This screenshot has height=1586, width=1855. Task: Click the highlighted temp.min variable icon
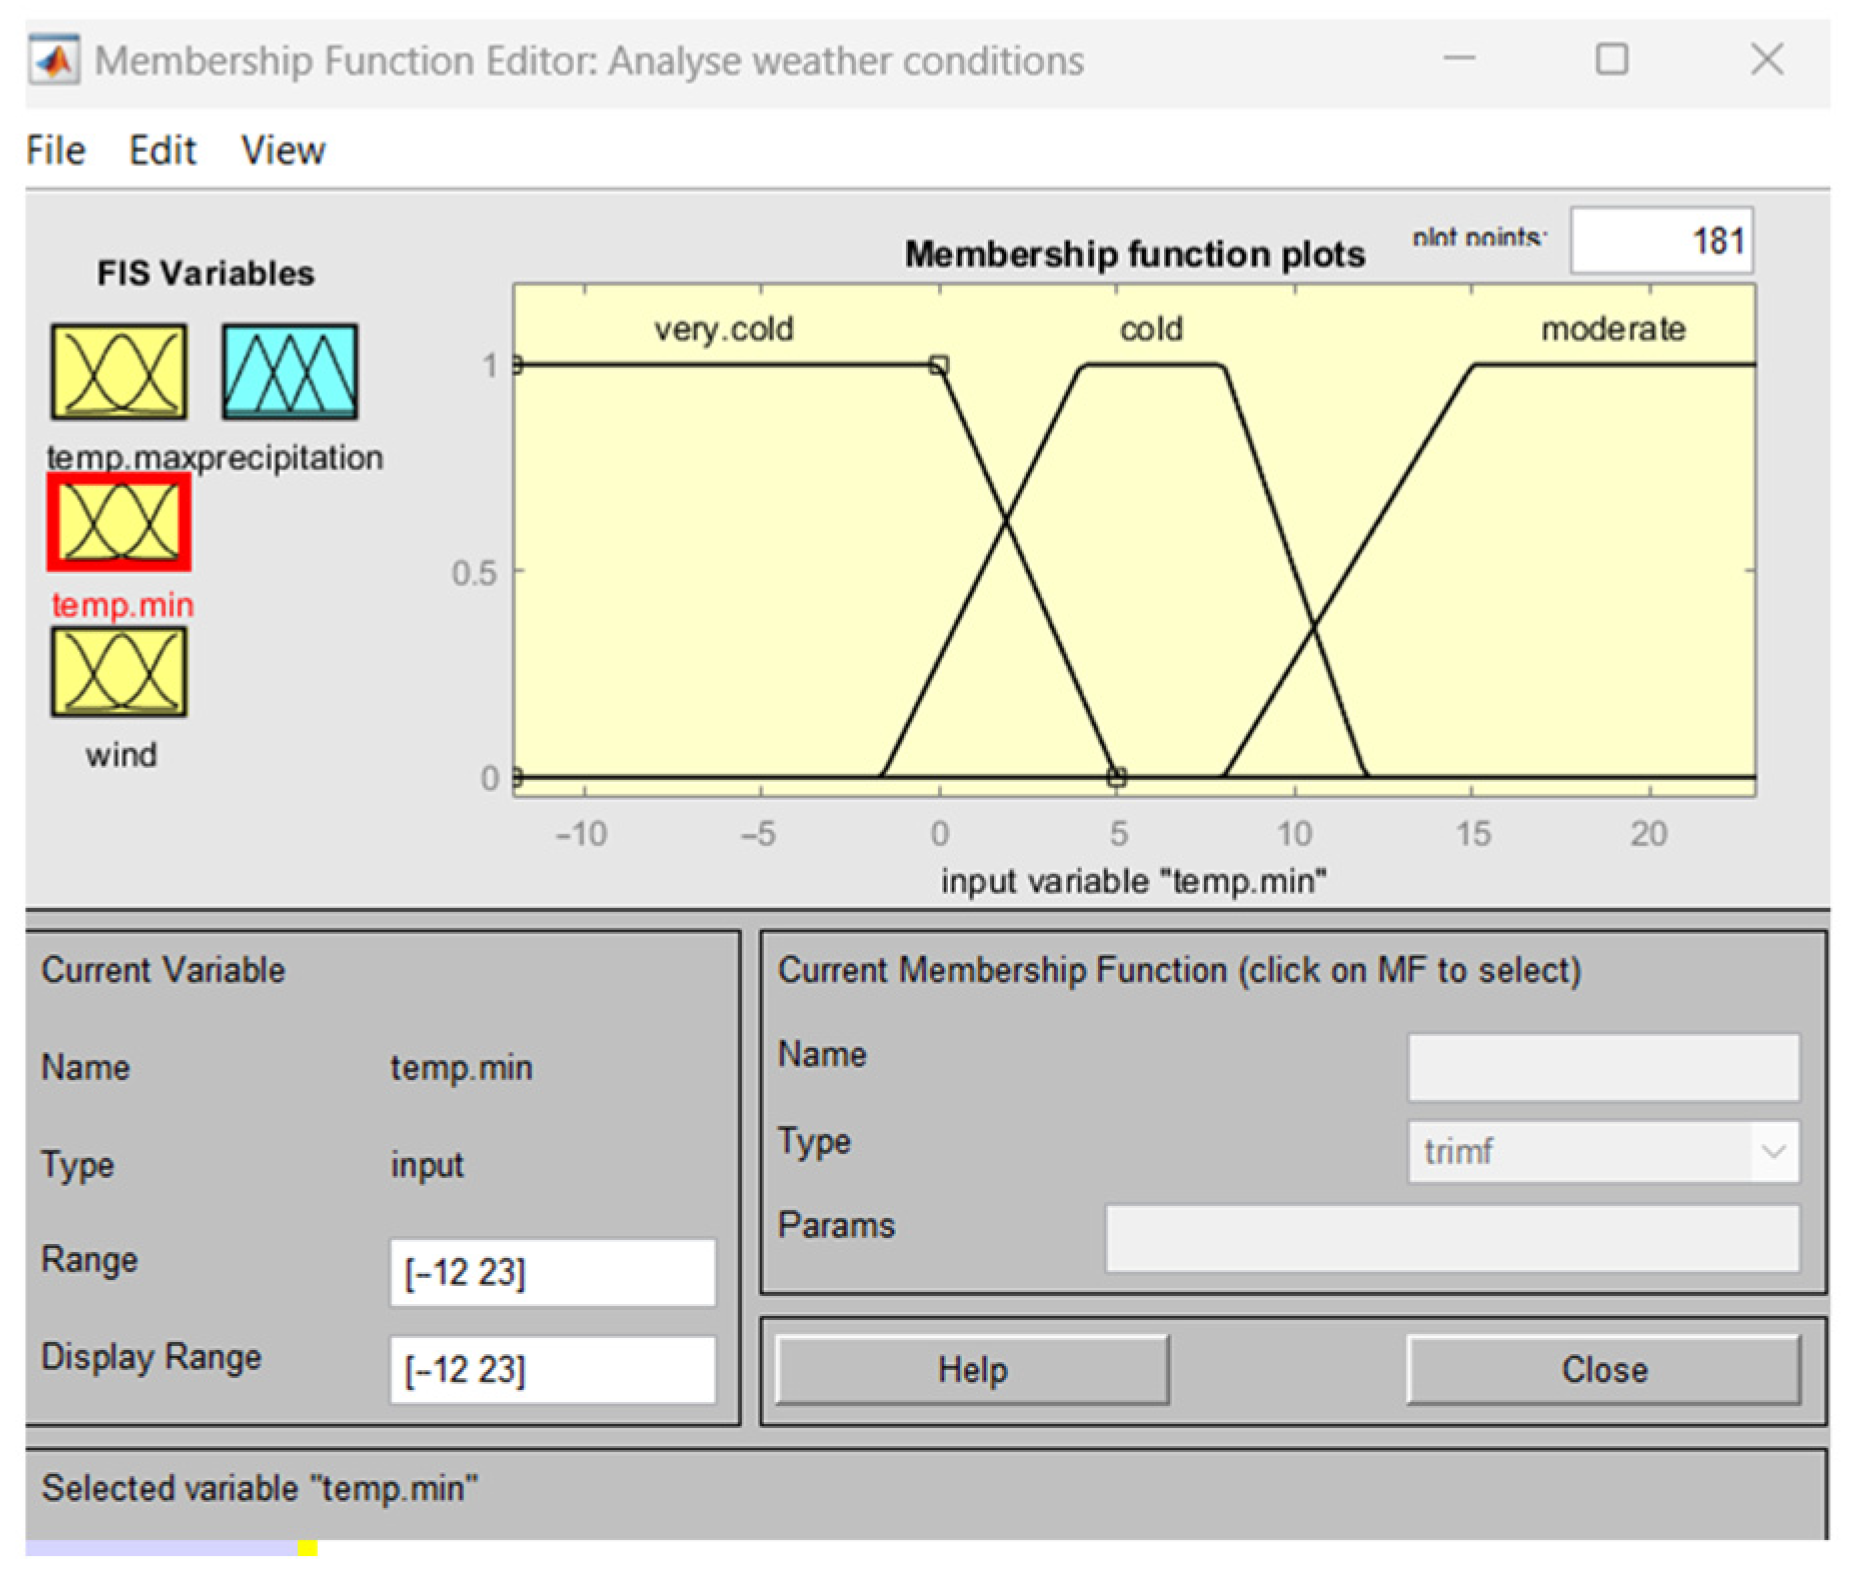pos(119,522)
